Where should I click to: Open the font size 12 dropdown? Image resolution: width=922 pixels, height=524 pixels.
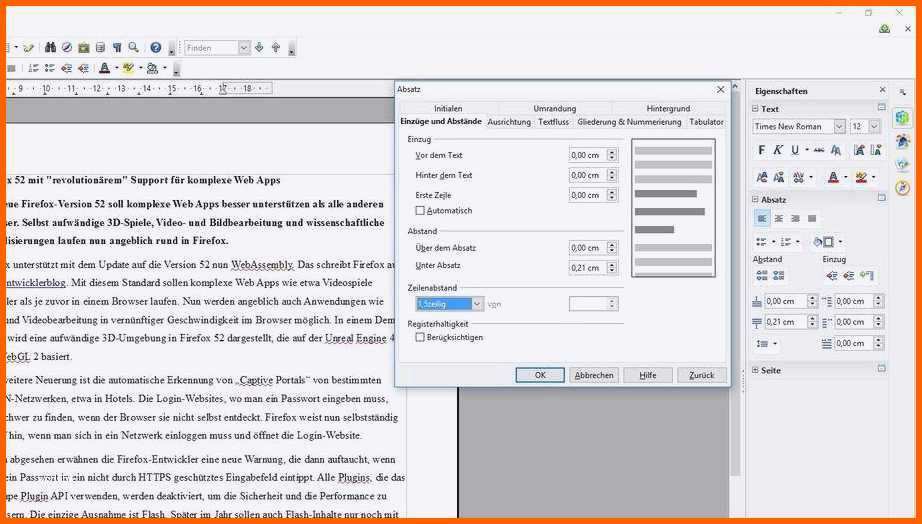click(874, 126)
